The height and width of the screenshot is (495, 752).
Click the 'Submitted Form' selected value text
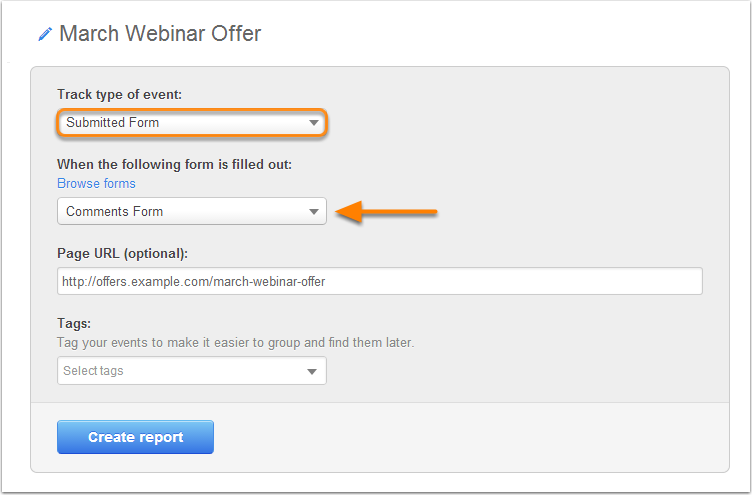coord(113,123)
